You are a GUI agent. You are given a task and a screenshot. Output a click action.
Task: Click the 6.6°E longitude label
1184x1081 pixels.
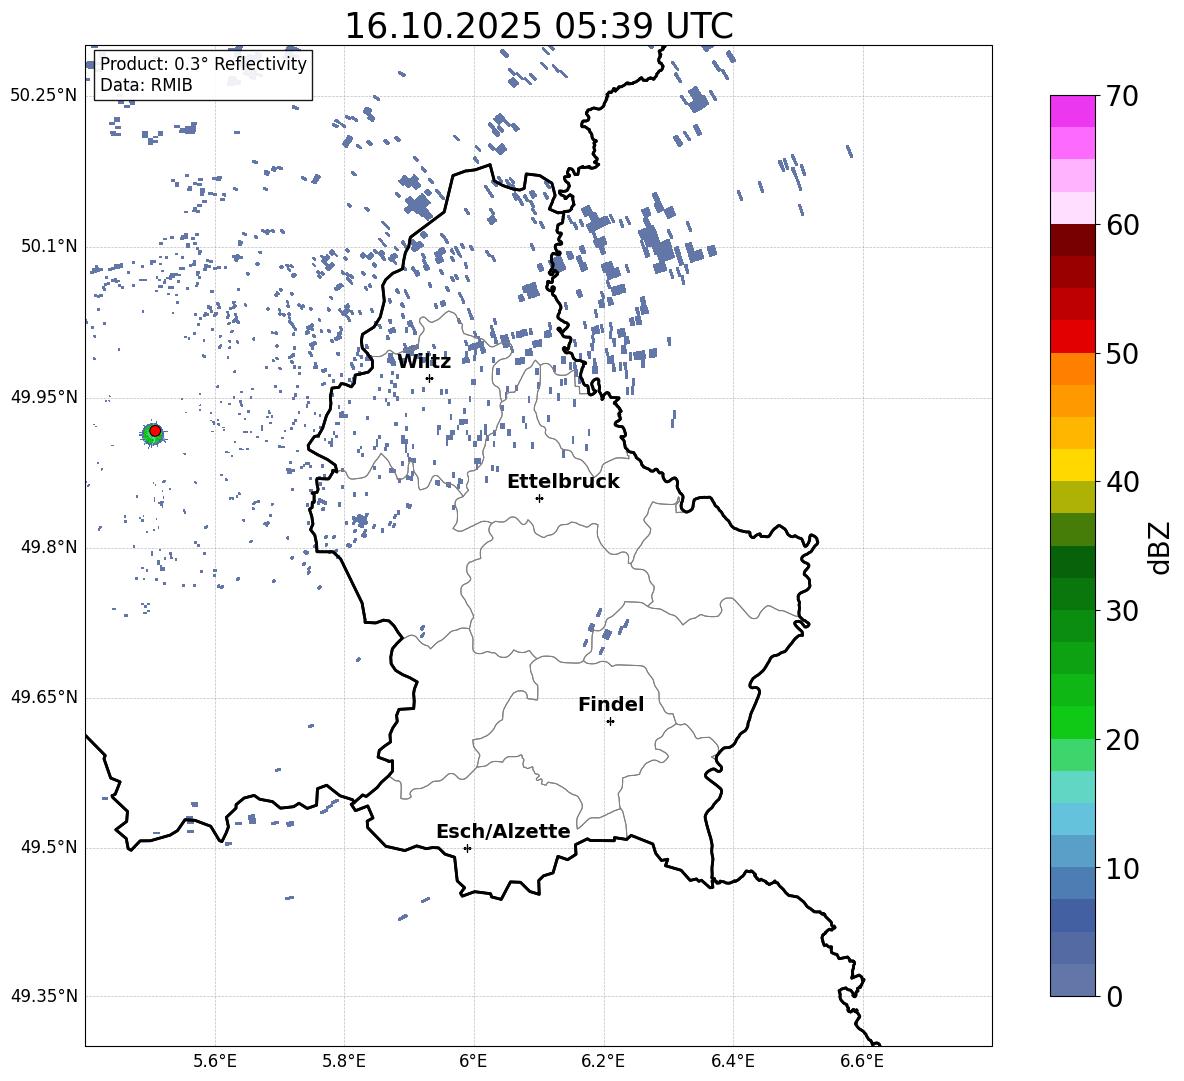pyautogui.click(x=862, y=1061)
